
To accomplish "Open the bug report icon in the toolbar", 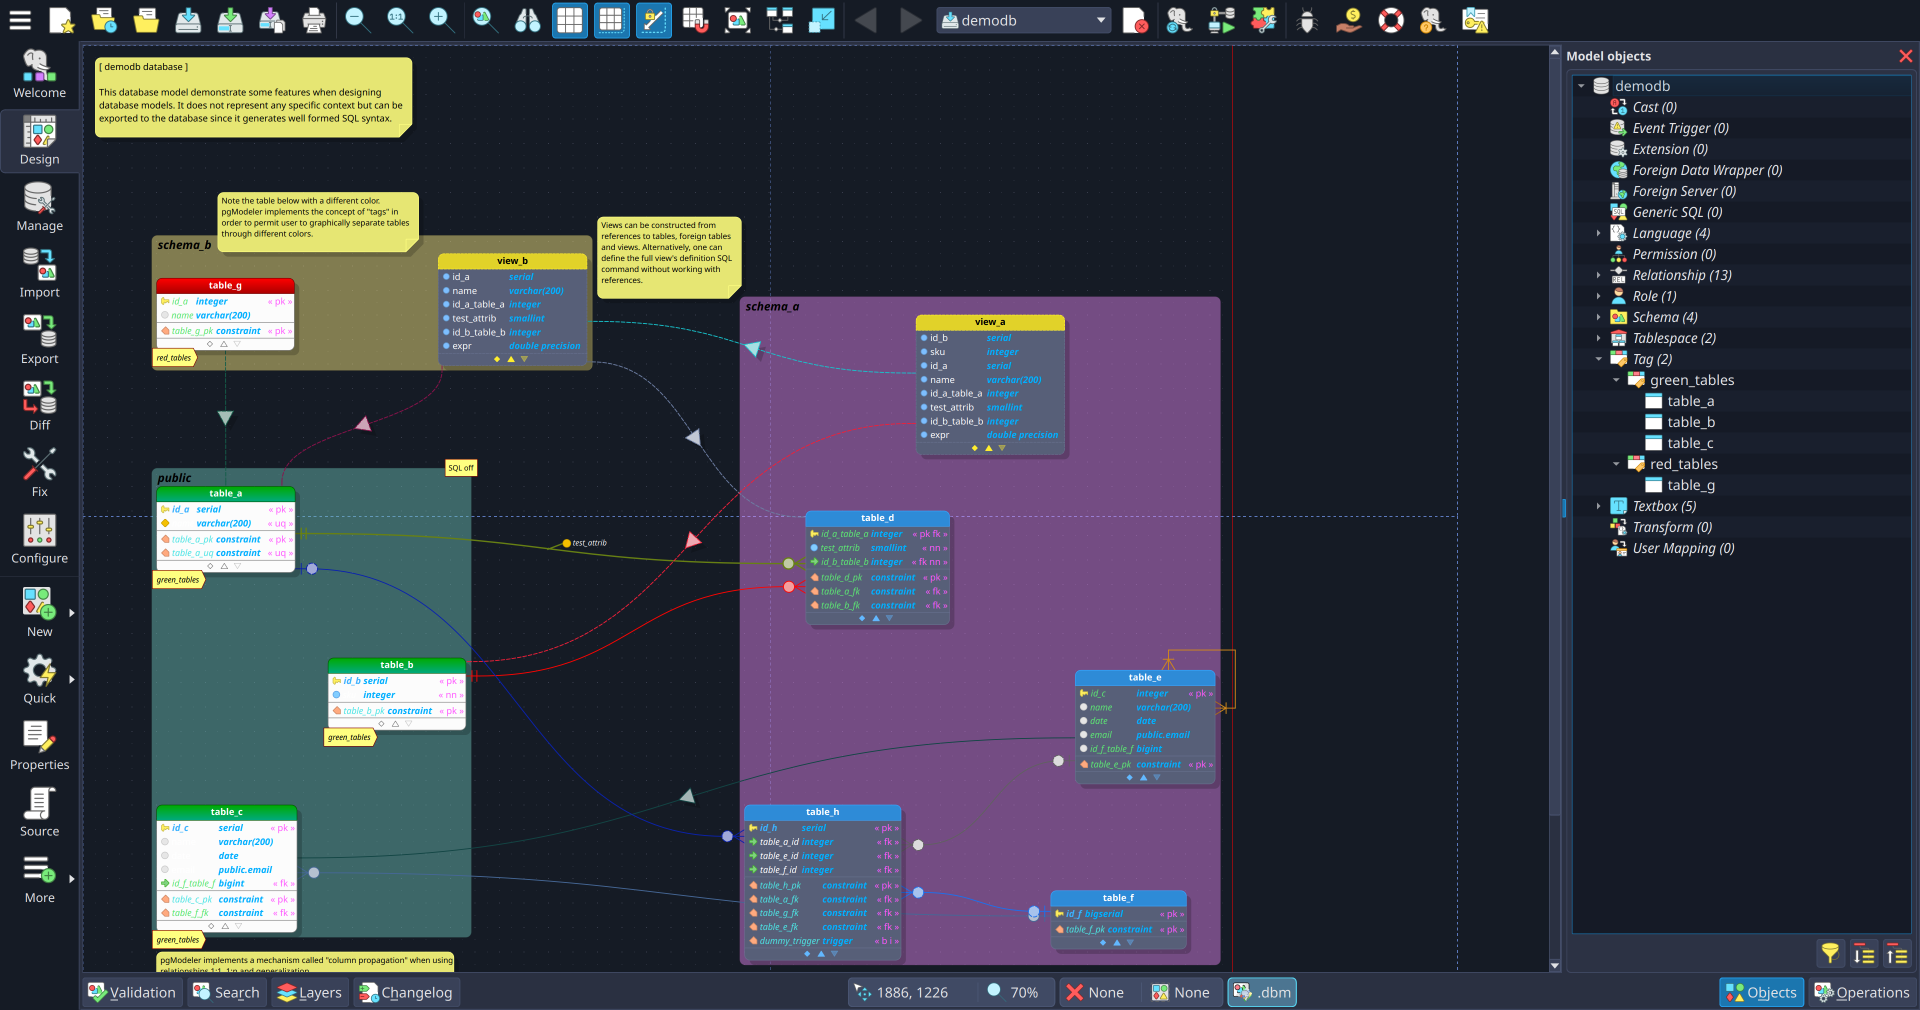I will coord(1306,20).
